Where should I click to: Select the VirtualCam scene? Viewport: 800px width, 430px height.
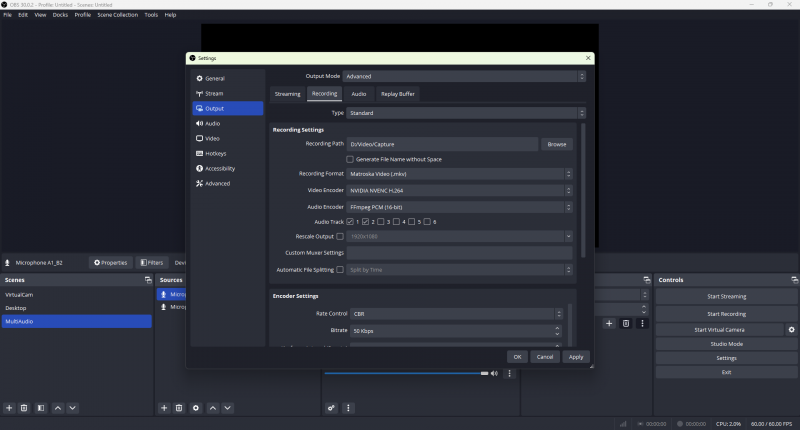click(77, 295)
